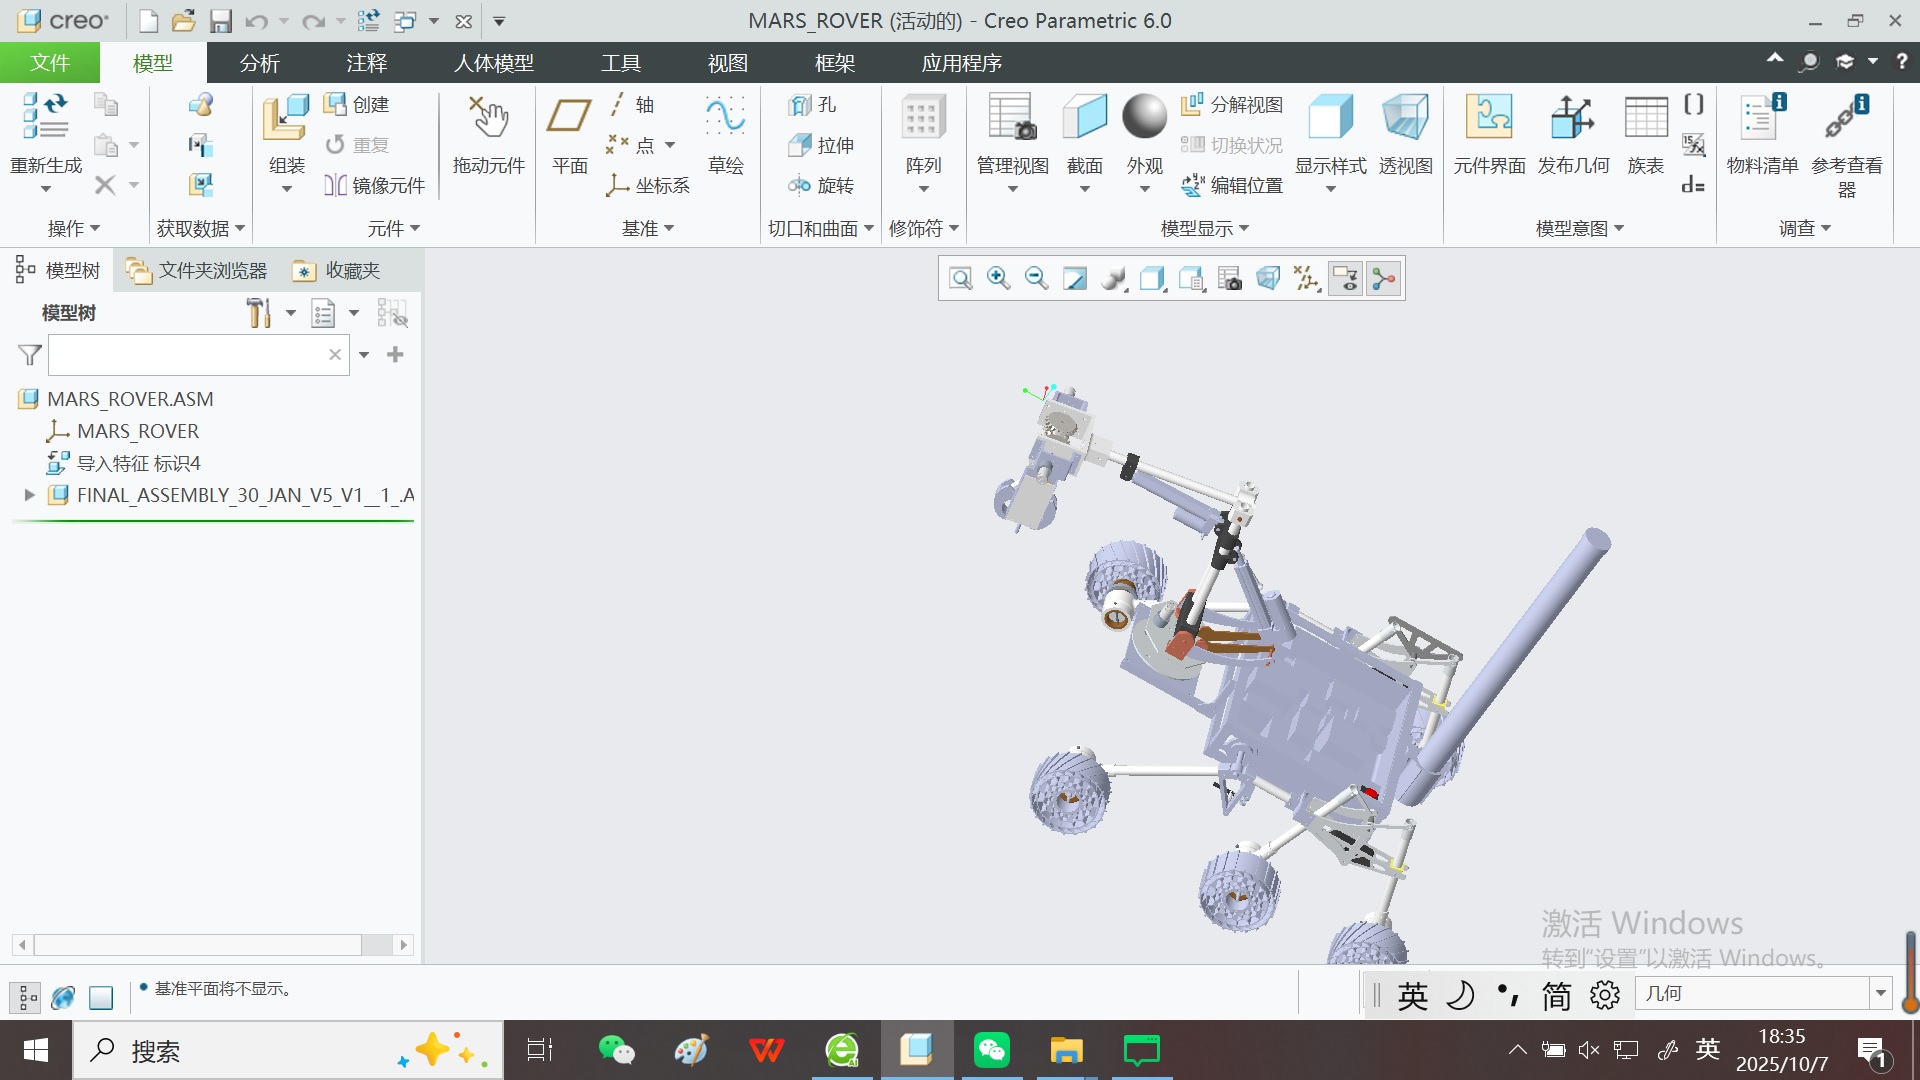Click the model tree search field
This screenshot has width=1920, height=1080.
tap(188, 355)
